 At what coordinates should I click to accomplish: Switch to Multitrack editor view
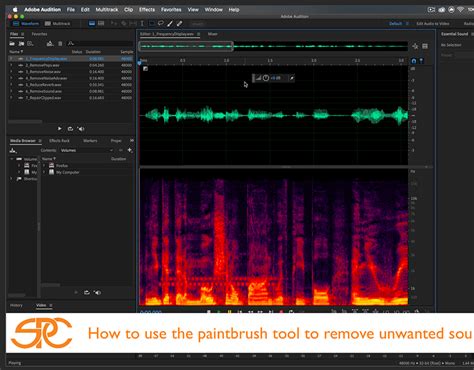57,24
